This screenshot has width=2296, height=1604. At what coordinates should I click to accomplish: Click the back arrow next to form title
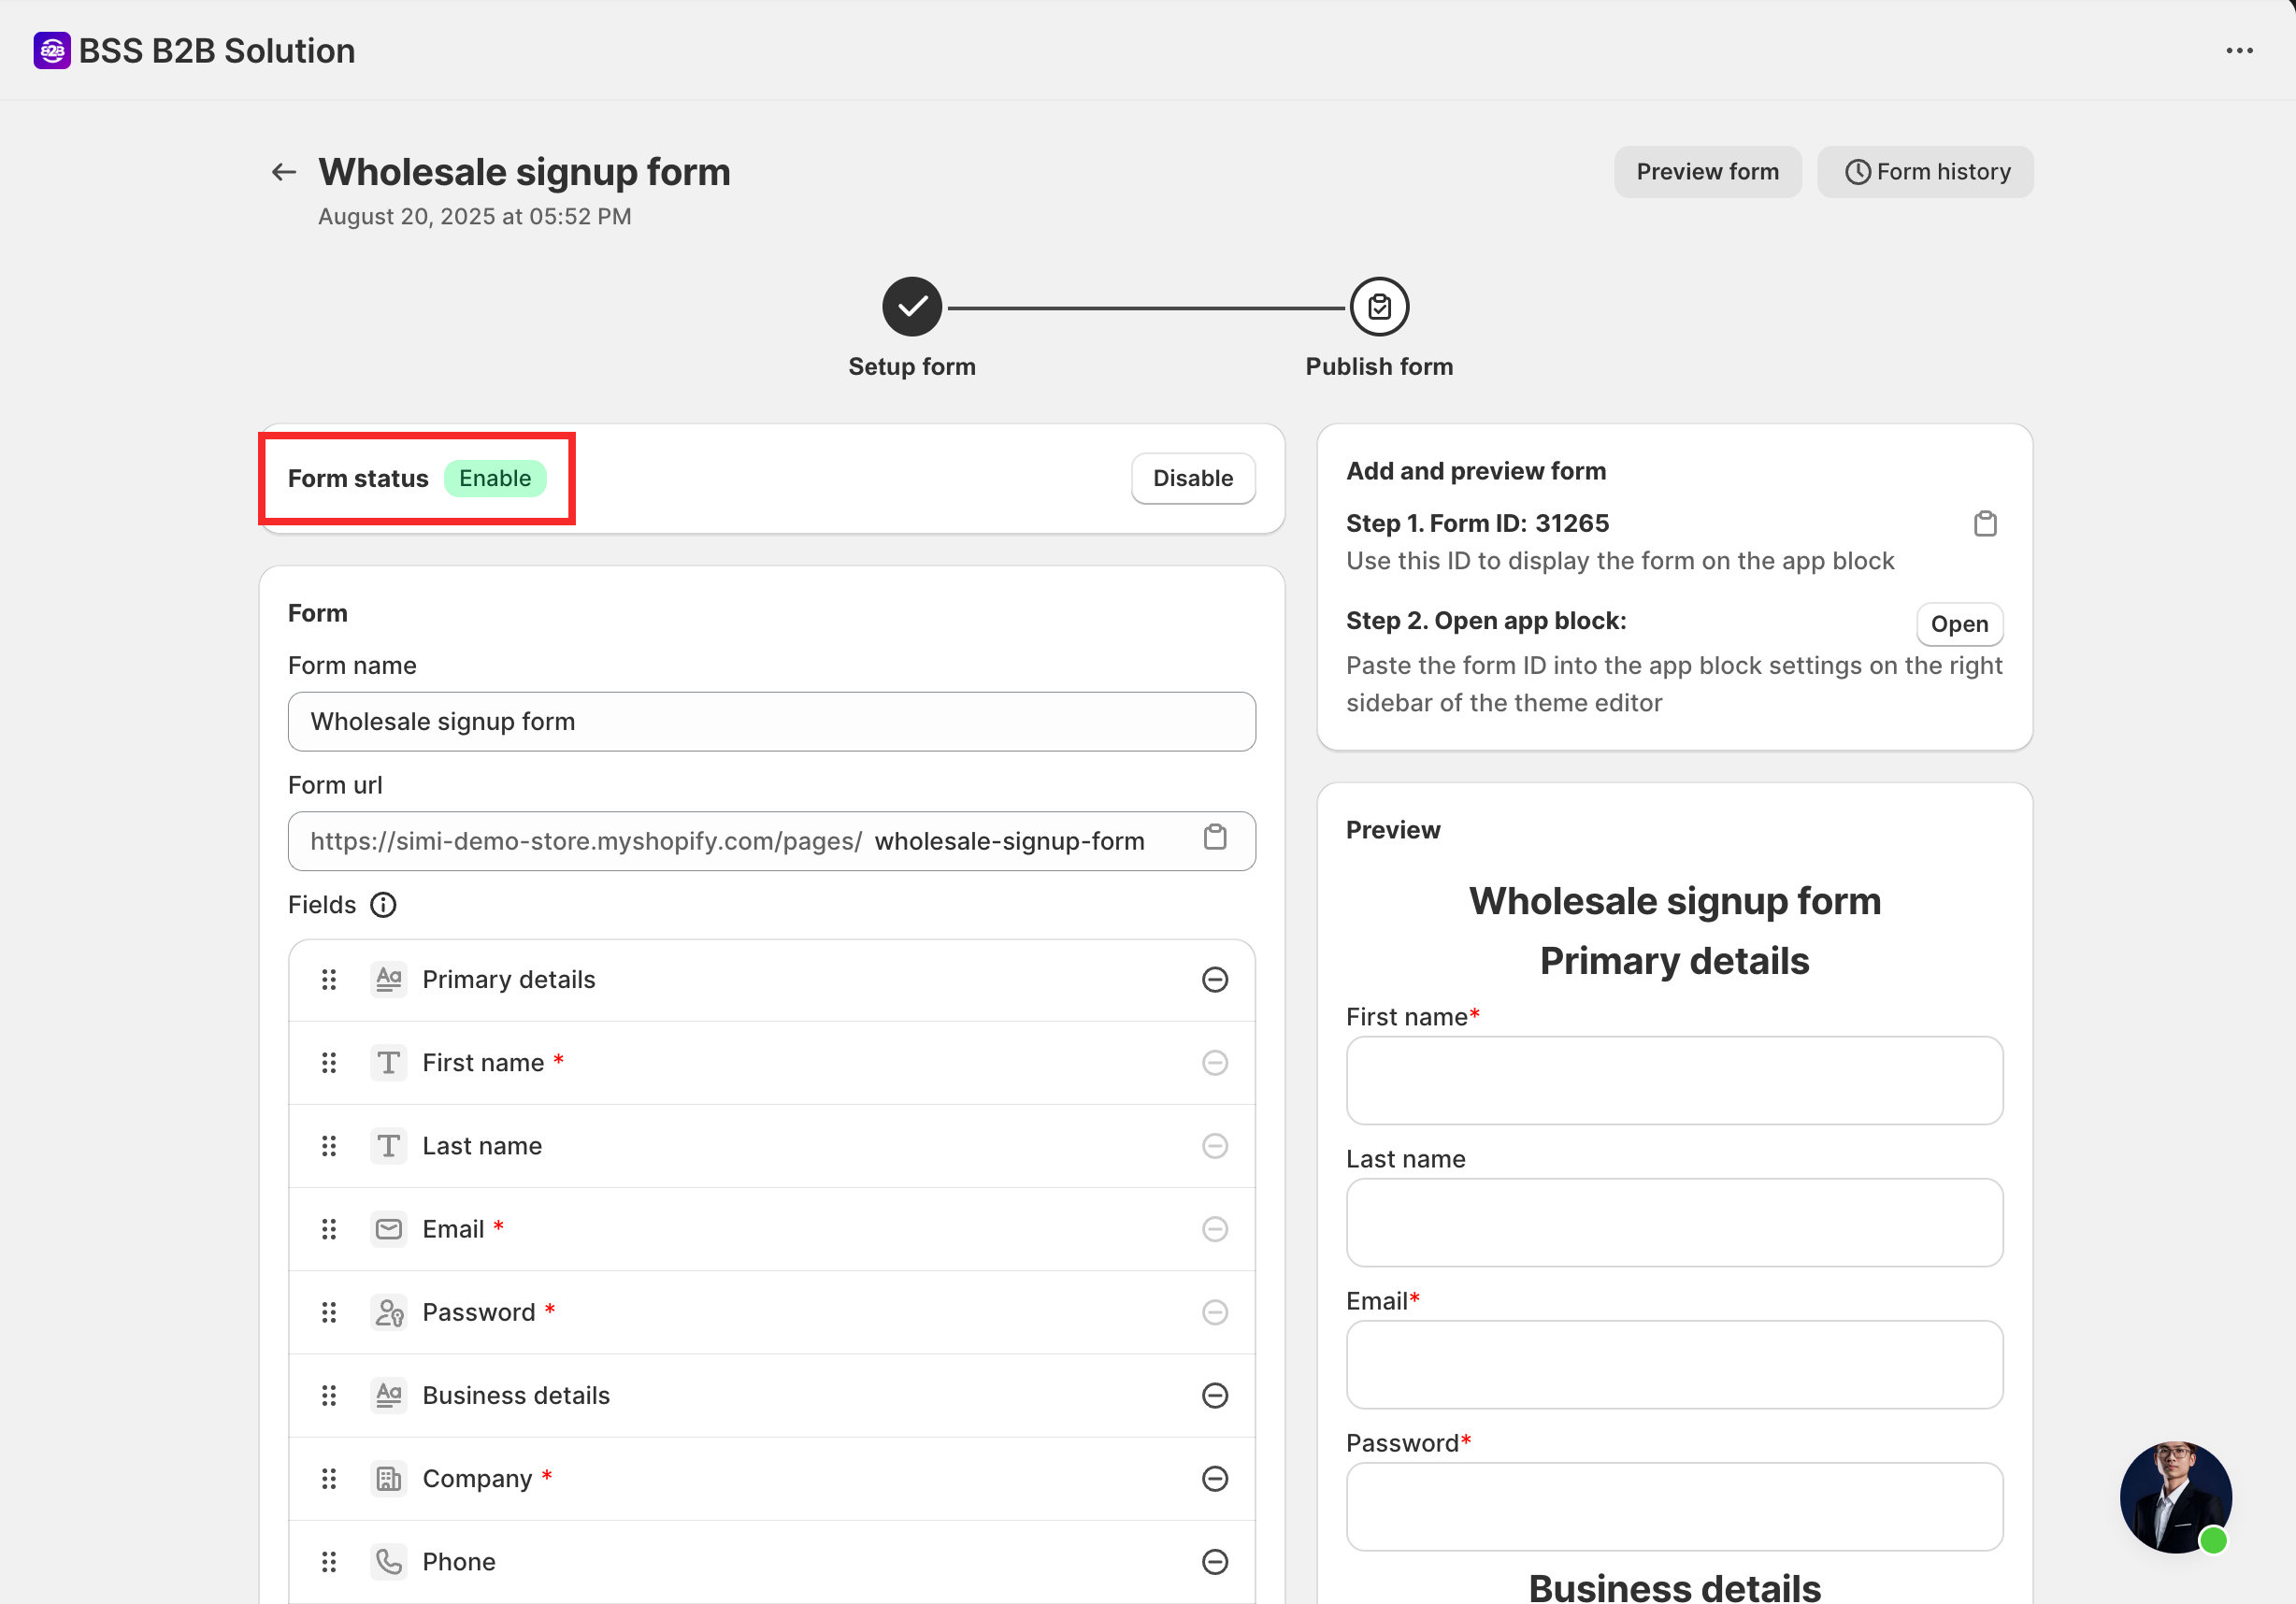click(284, 172)
